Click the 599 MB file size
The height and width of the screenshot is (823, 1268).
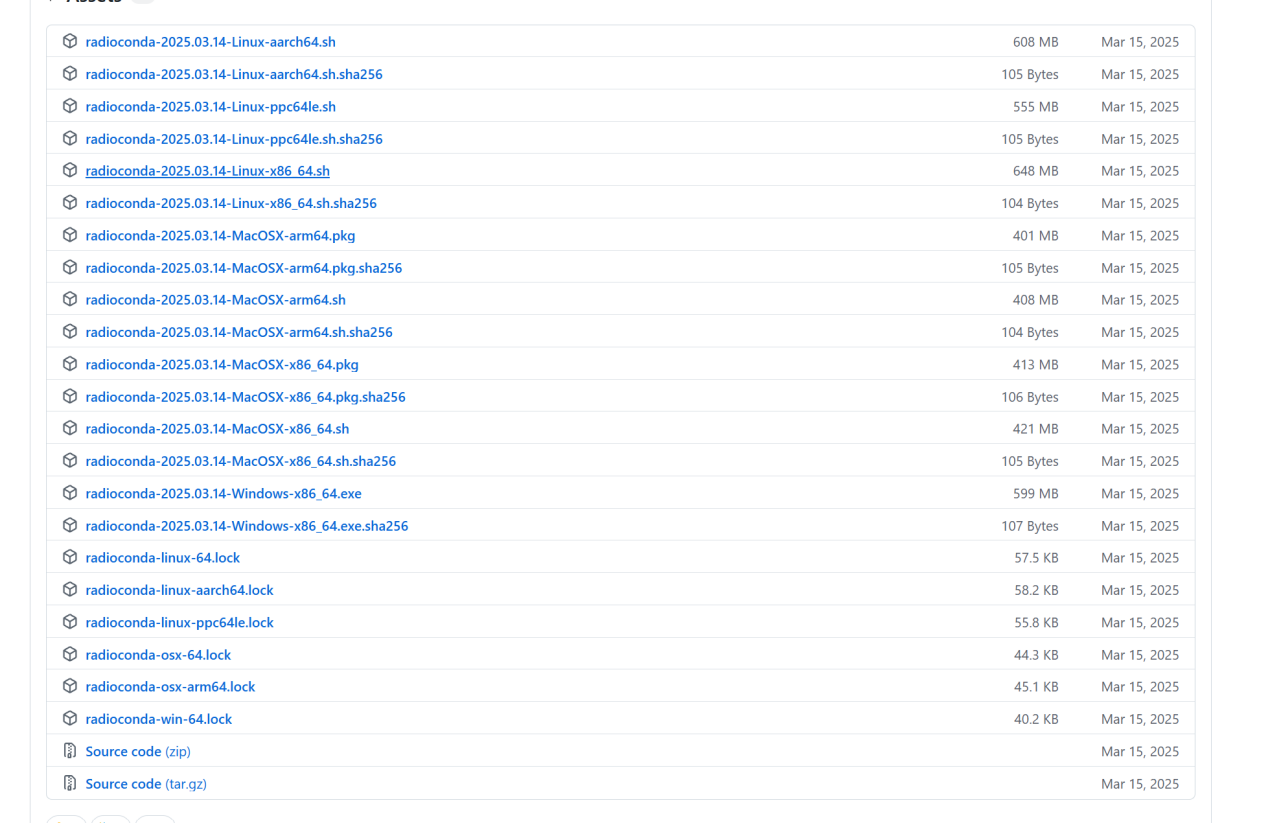point(1035,493)
